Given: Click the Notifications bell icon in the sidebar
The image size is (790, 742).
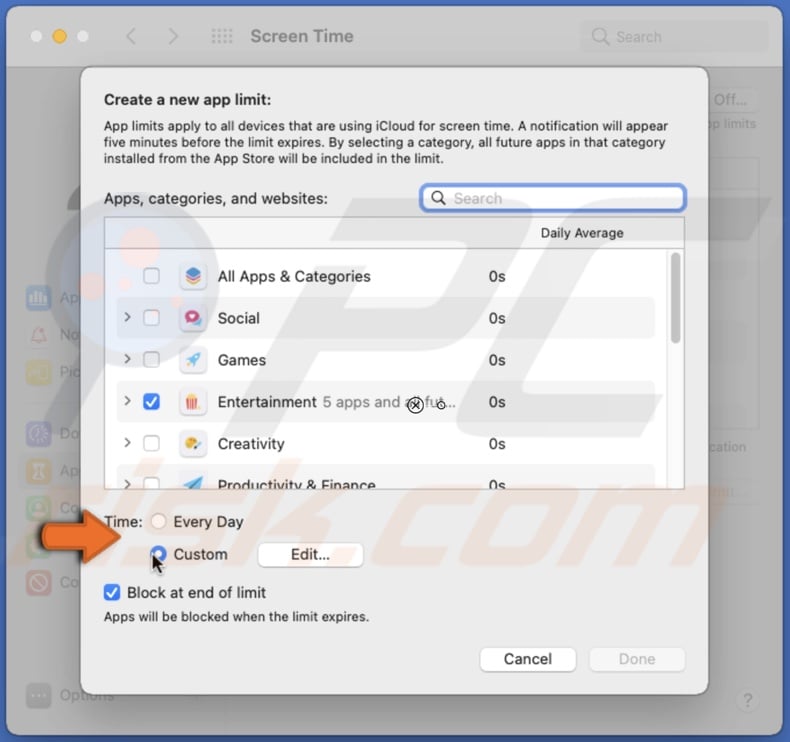Looking at the screenshot, I should [x=39, y=334].
